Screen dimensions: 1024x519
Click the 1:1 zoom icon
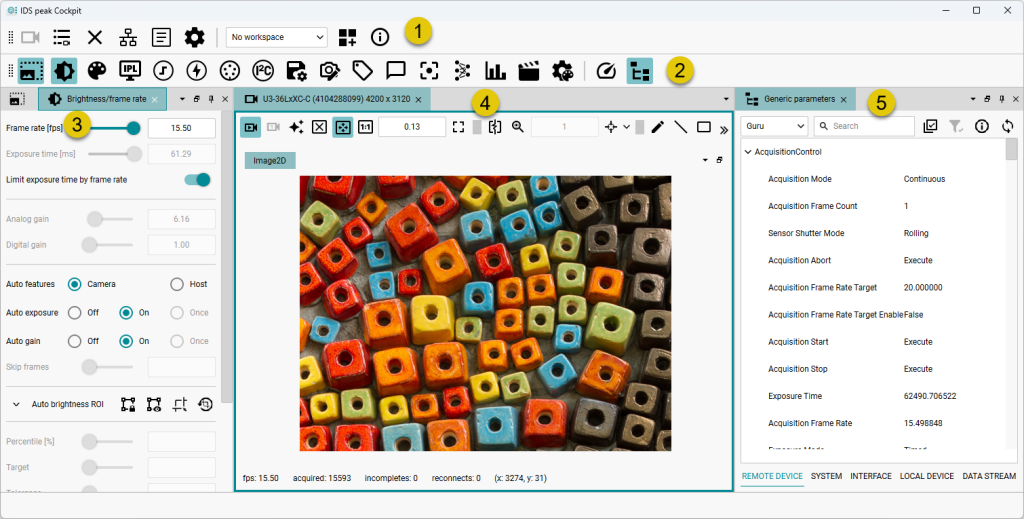(x=365, y=127)
